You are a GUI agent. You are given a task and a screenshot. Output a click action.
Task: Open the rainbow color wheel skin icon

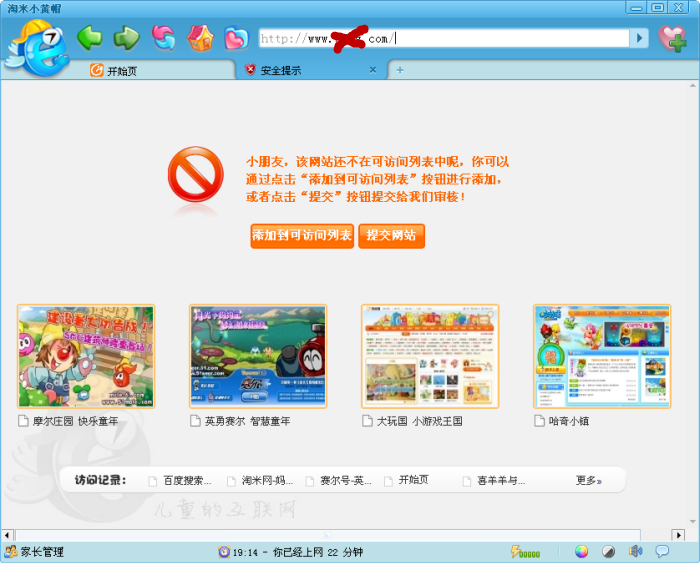coord(581,552)
